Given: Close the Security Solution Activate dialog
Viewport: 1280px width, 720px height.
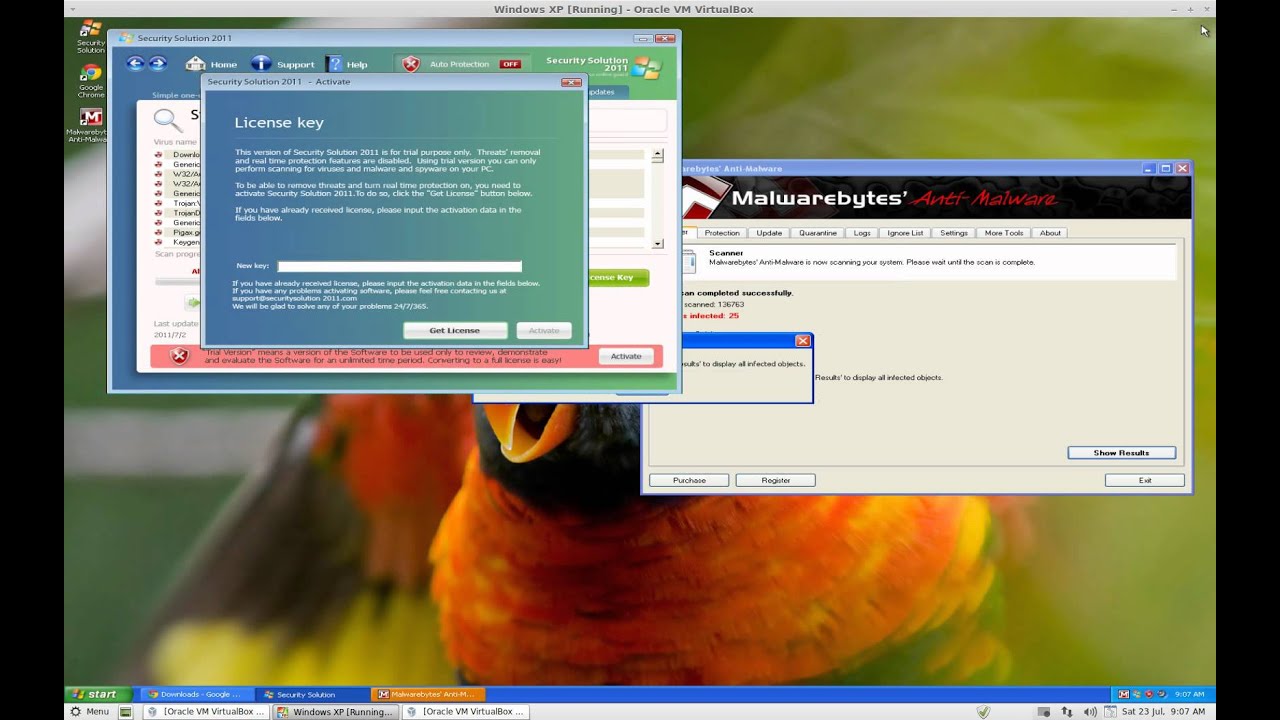Looking at the screenshot, I should tap(571, 82).
